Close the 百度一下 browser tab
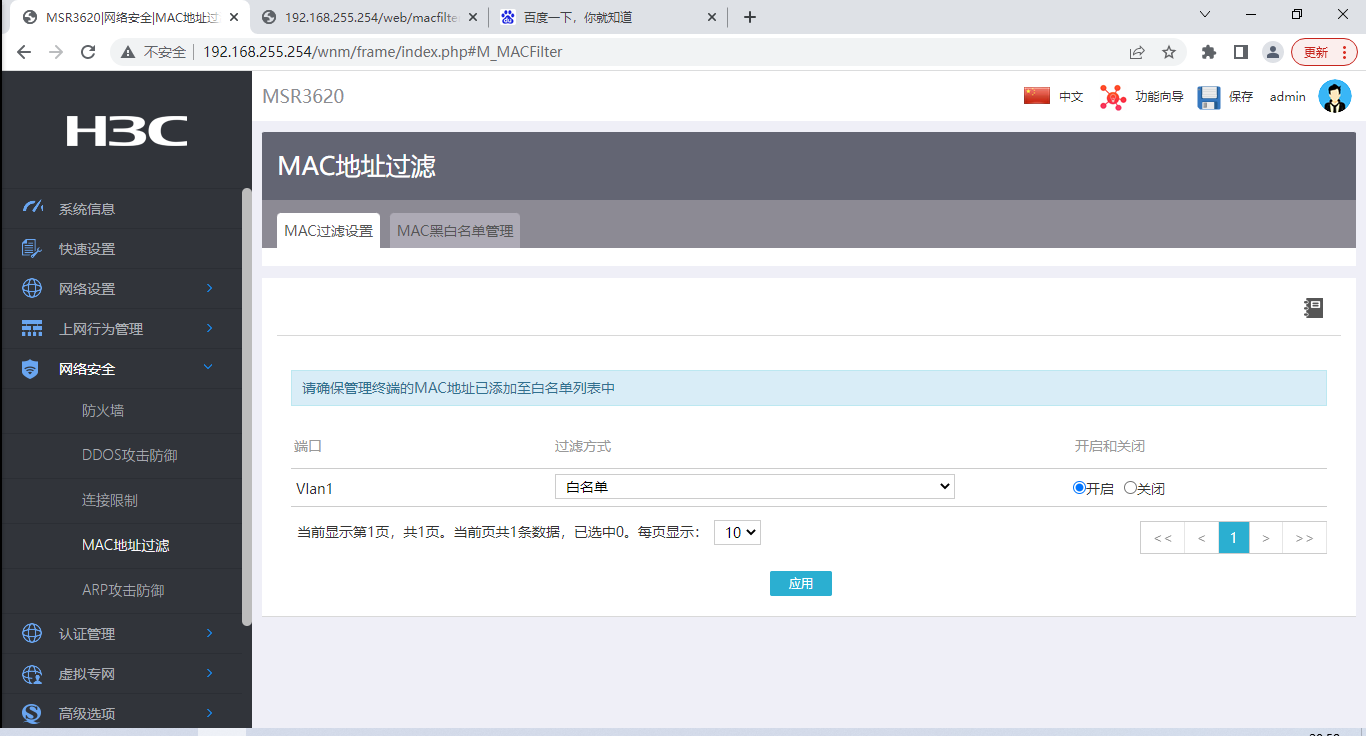The width and height of the screenshot is (1366, 736). pos(712,17)
